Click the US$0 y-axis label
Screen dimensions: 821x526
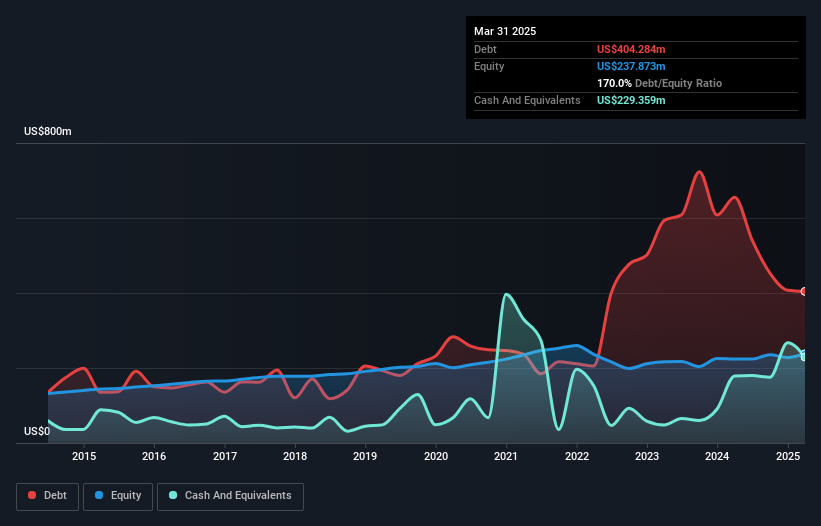37,431
